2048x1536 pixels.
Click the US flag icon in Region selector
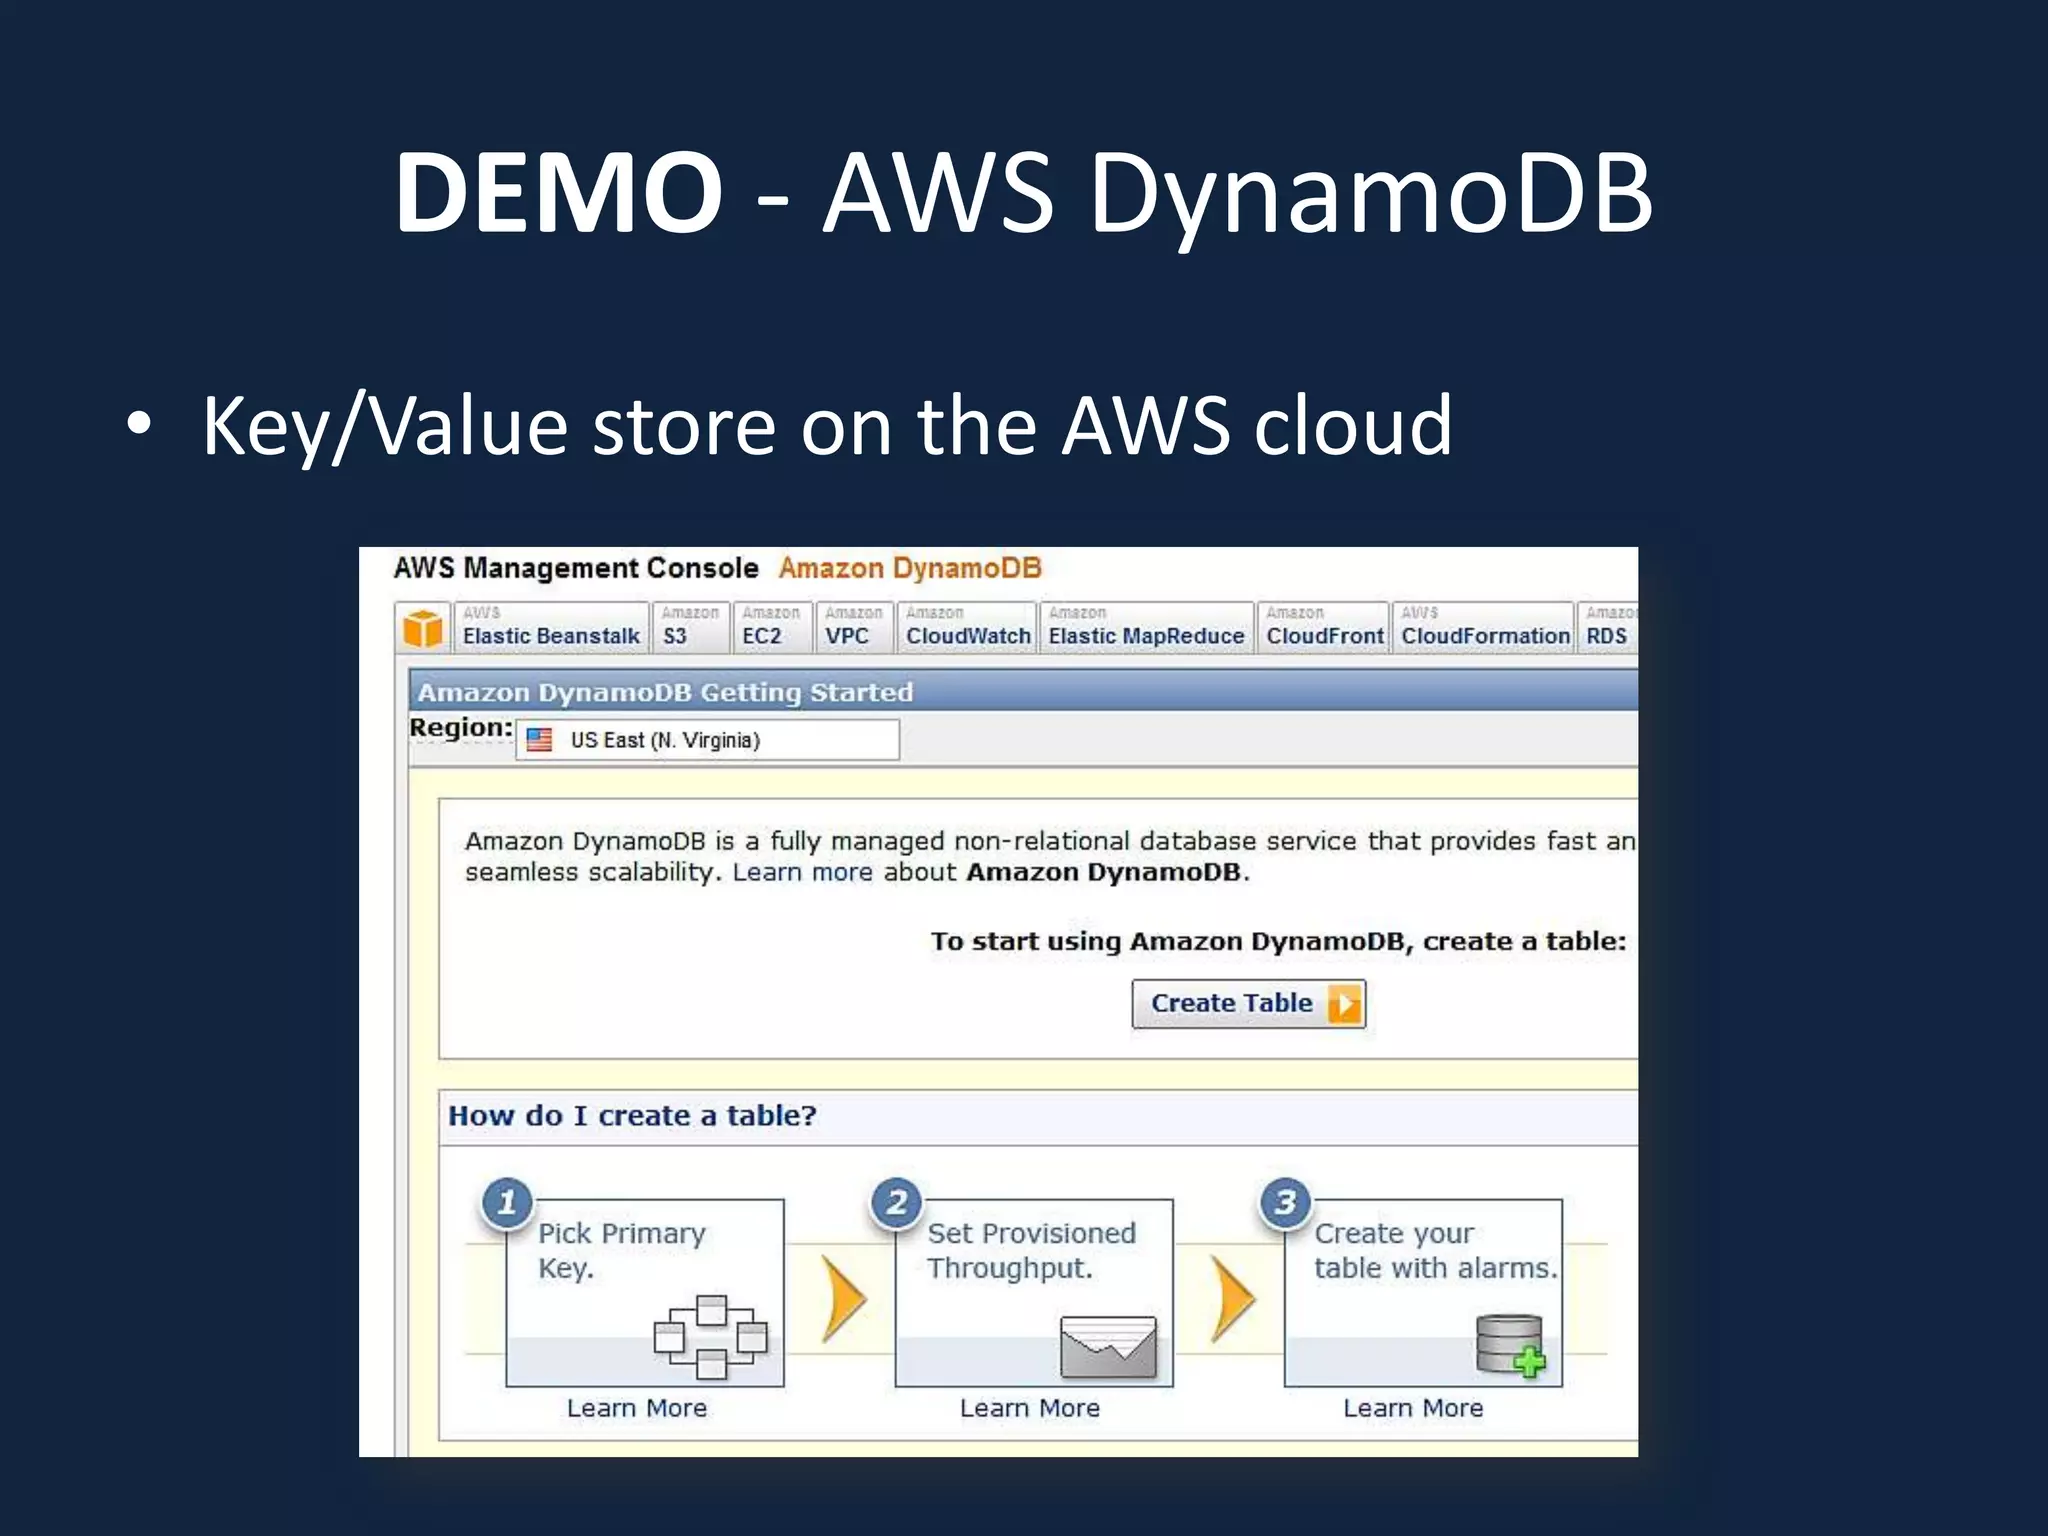[540, 740]
